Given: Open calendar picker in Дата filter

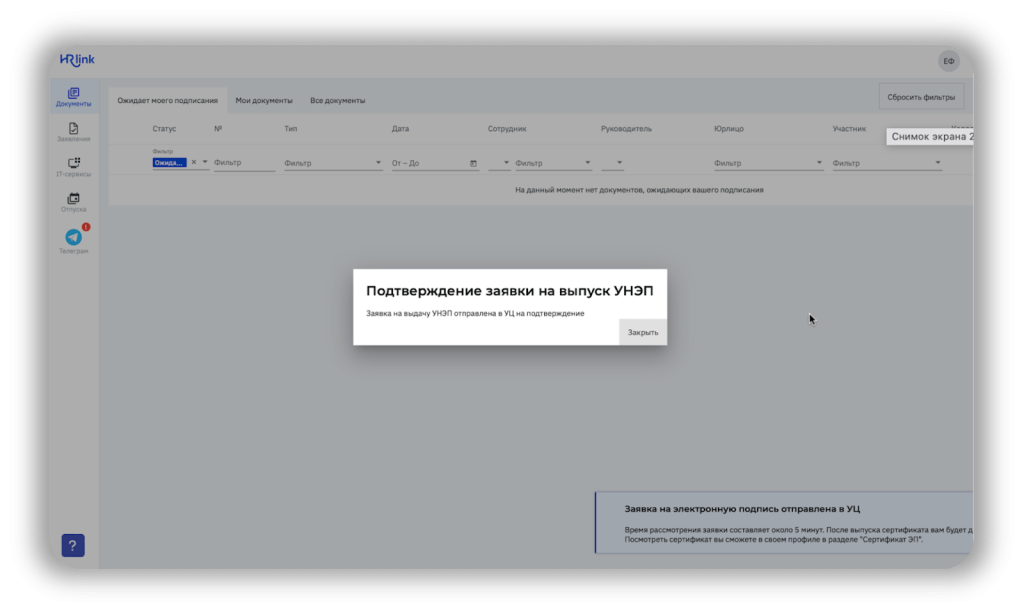Looking at the screenshot, I should (x=472, y=162).
